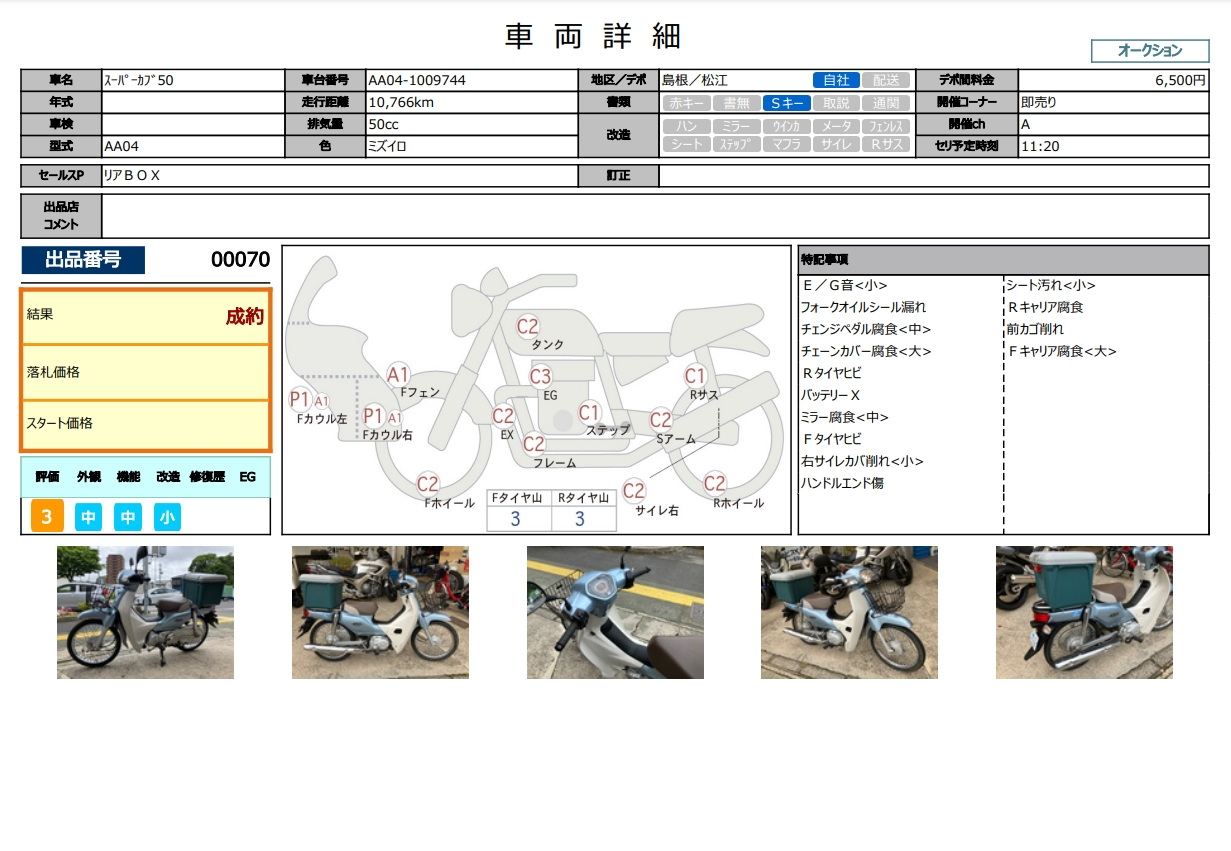Click the lot number 00070
The image size is (1231, 851).
[240, 260]
